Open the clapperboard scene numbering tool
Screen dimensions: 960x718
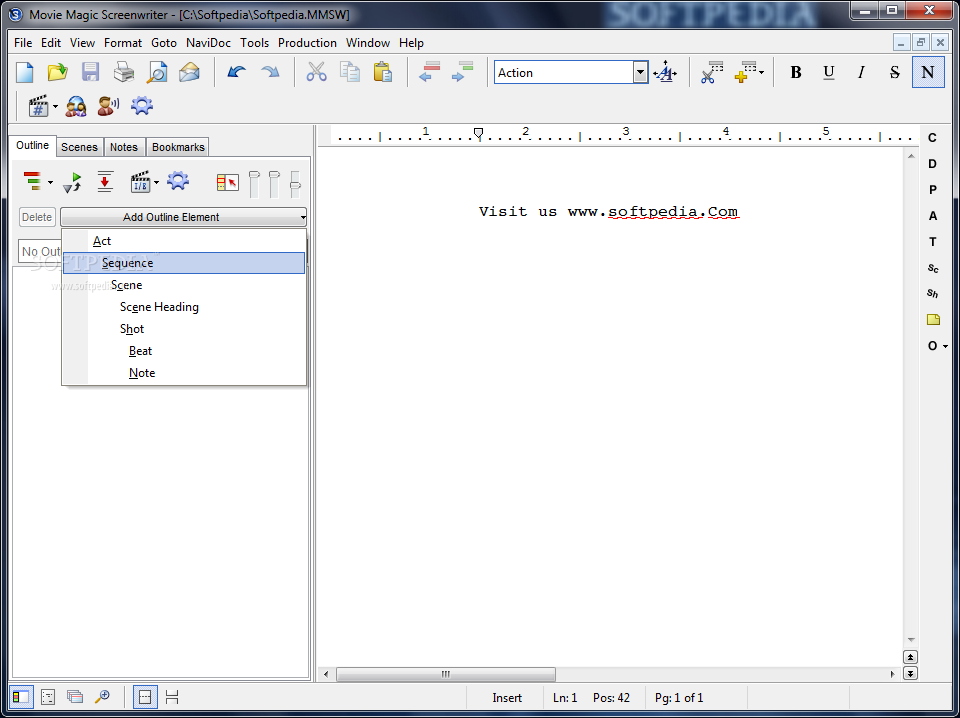point(38,106)
